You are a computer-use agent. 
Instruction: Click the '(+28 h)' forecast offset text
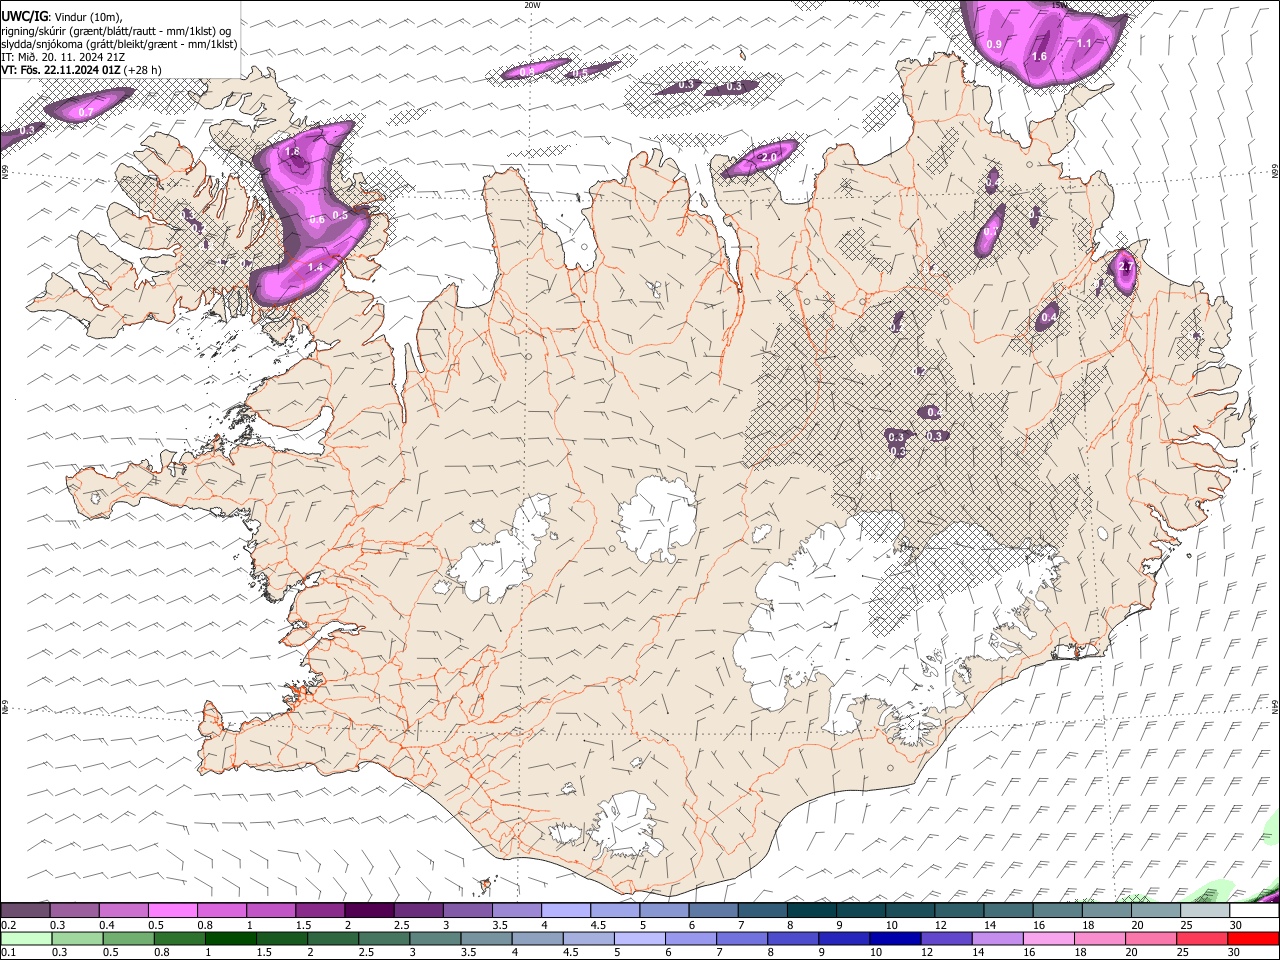click(x=144, y=70)
